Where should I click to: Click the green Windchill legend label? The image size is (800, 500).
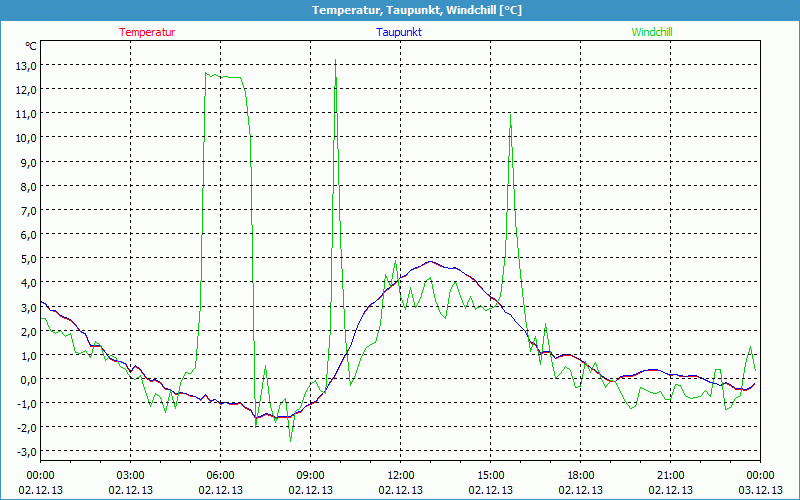tap(652, 32)
